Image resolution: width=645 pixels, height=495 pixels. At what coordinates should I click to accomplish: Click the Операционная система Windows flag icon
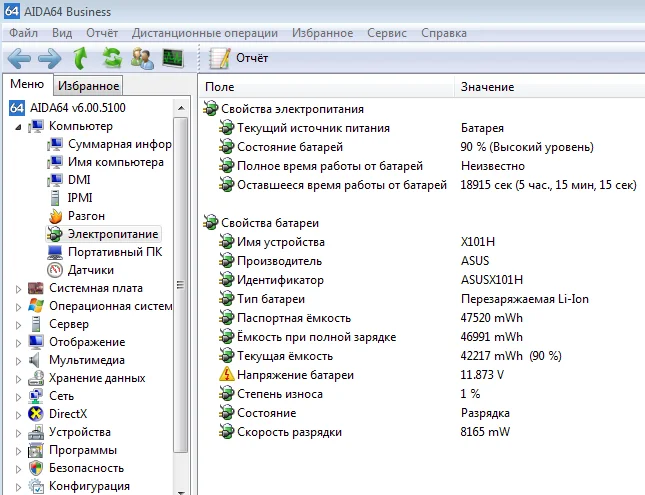pyautogui.click(x=36, y=306)
